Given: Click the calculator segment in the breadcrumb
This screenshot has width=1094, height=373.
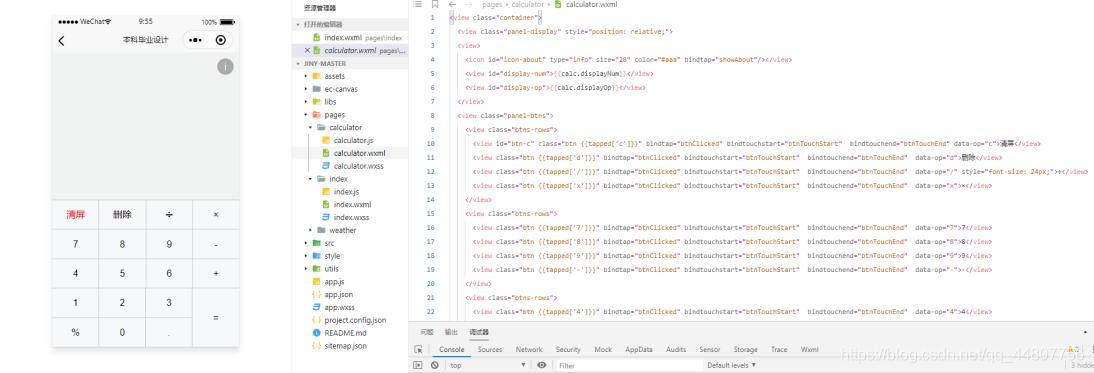Looking at the screenshot, I should point(527,4).
